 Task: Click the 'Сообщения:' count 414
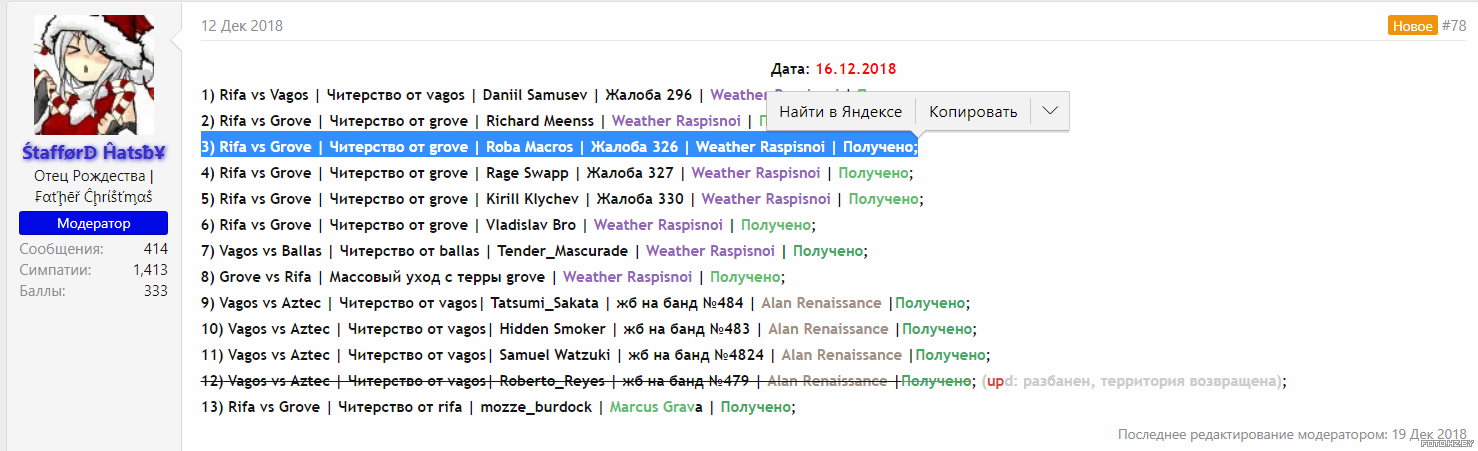pos(155,249)
